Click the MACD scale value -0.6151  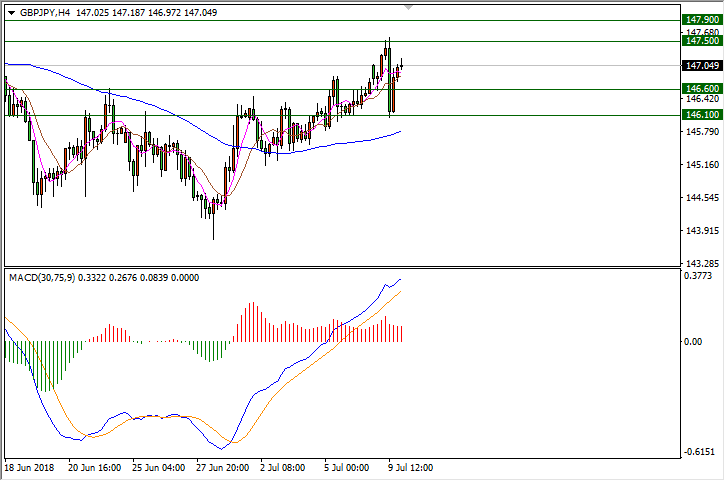click(x=699, y=452)
